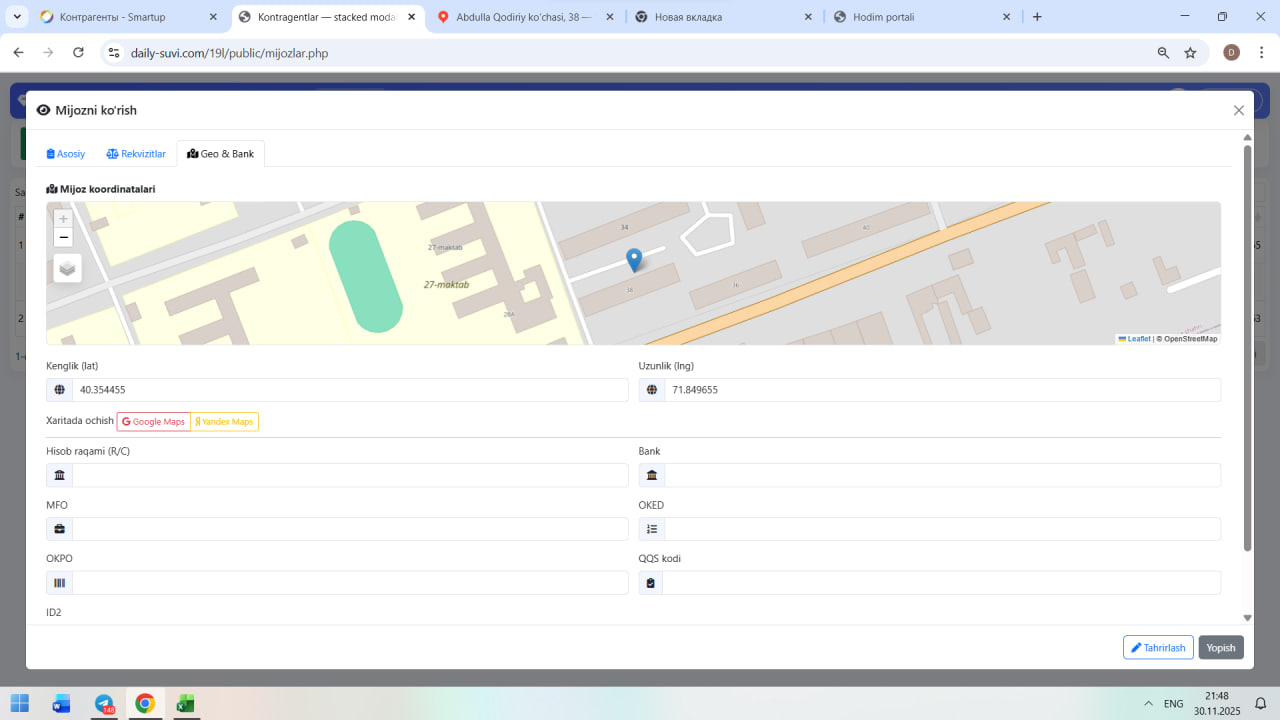Zoom in on the Leaflet map
The height and width of the screenshot is (720, 1280).
click(x=63, y=218)
